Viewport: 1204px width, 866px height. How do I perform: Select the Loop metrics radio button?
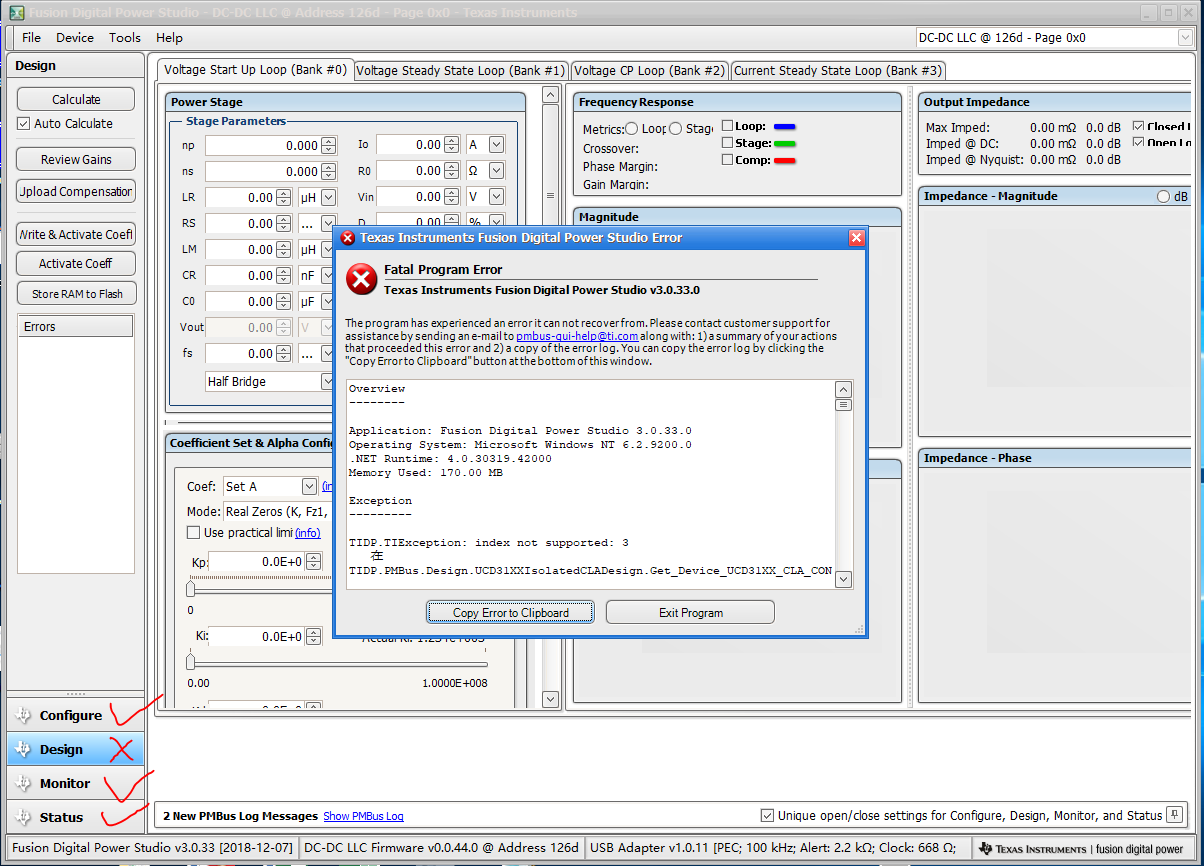[632, 129]
